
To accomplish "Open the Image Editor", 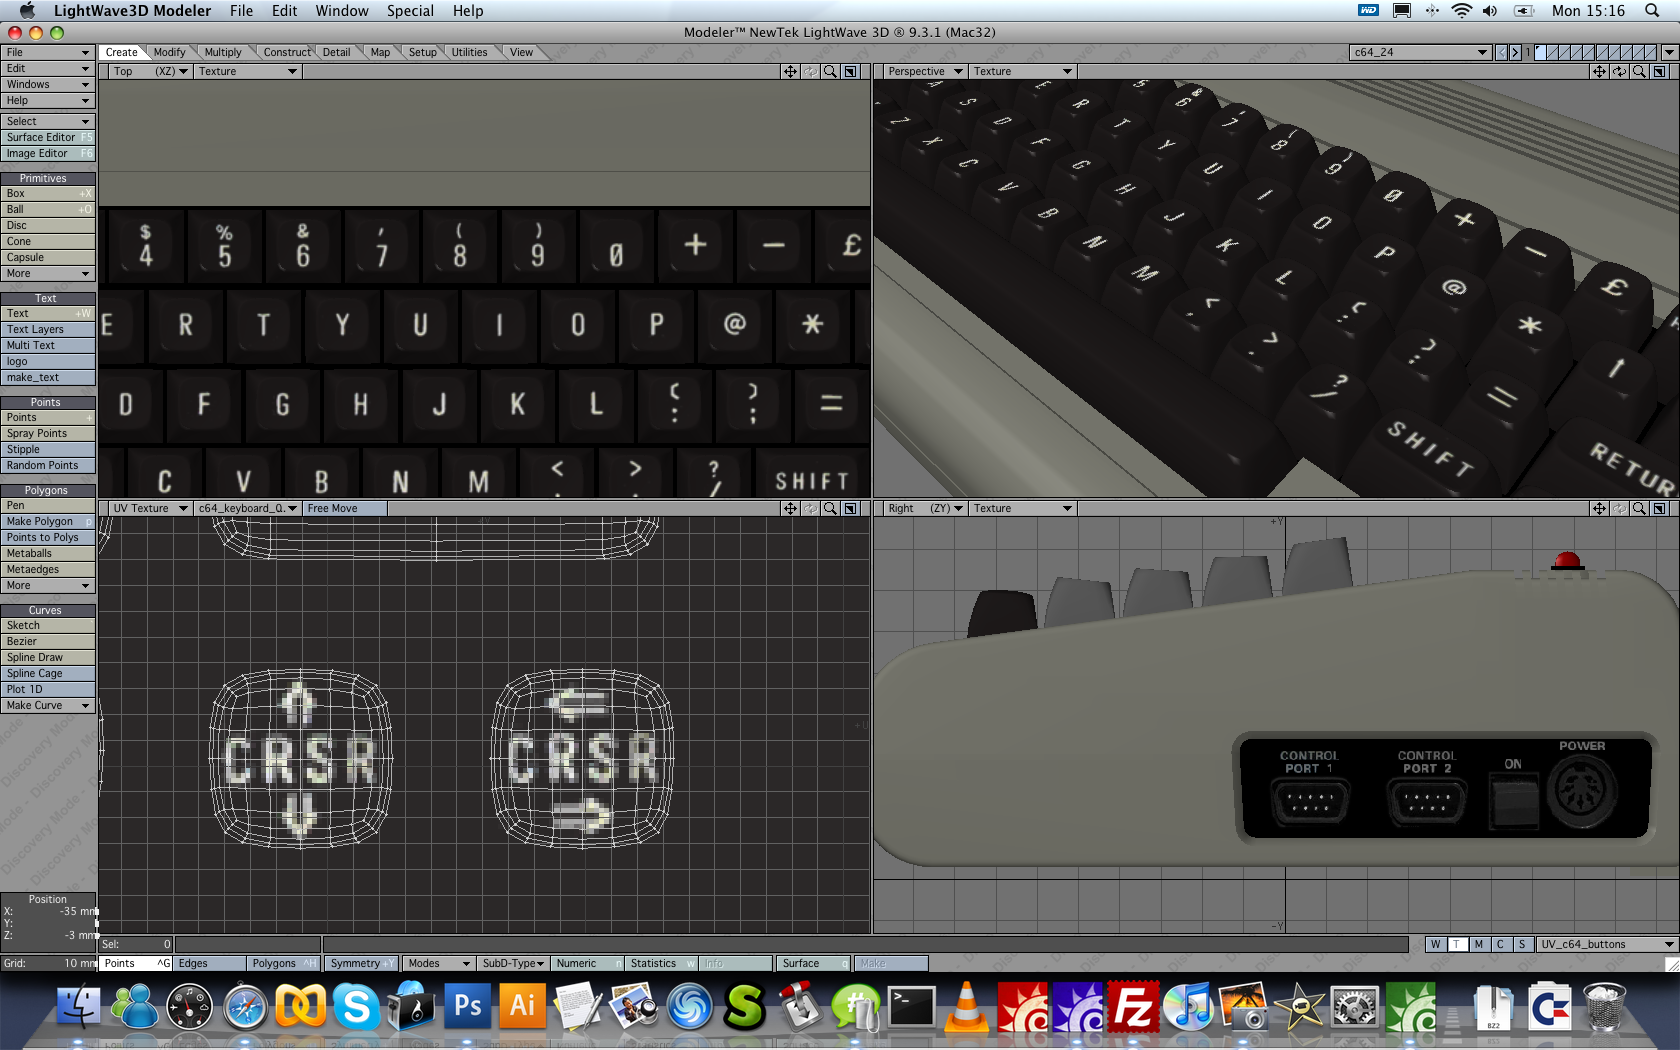I will [48, 153].
